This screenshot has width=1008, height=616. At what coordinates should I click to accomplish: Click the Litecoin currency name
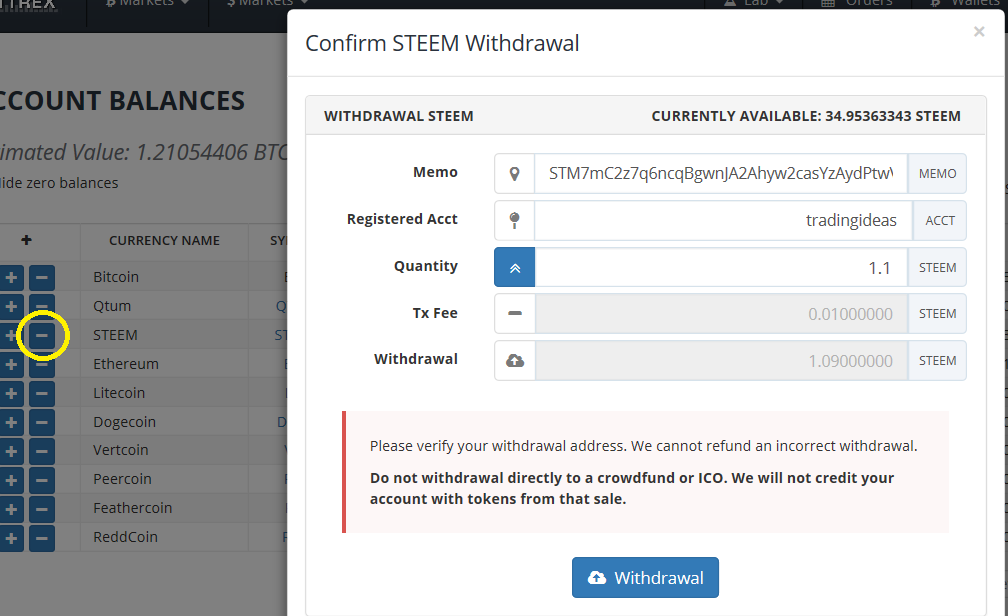point(119,393)
